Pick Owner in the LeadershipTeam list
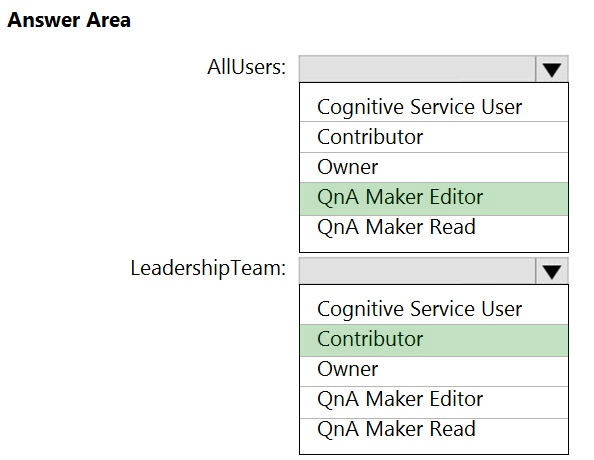This screenshot has width=594, height=460. tap(434, 370)
